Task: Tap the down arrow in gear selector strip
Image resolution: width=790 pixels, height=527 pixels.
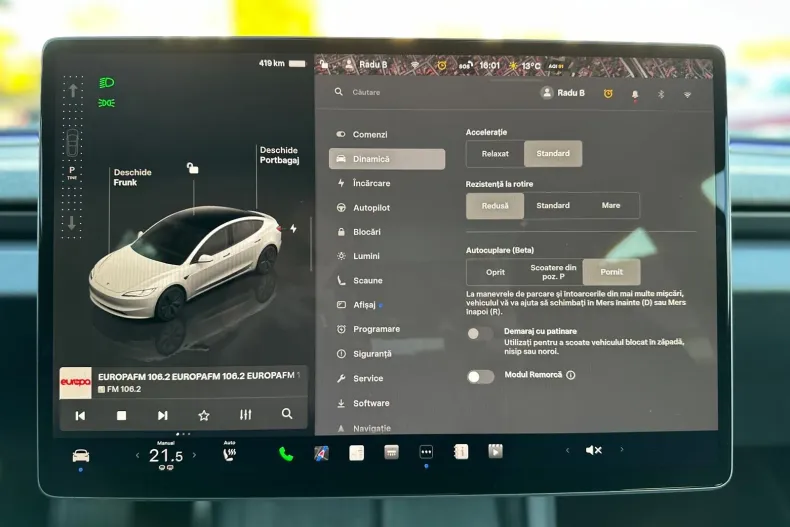Action: pyautogui.click(x=72, y=223)
